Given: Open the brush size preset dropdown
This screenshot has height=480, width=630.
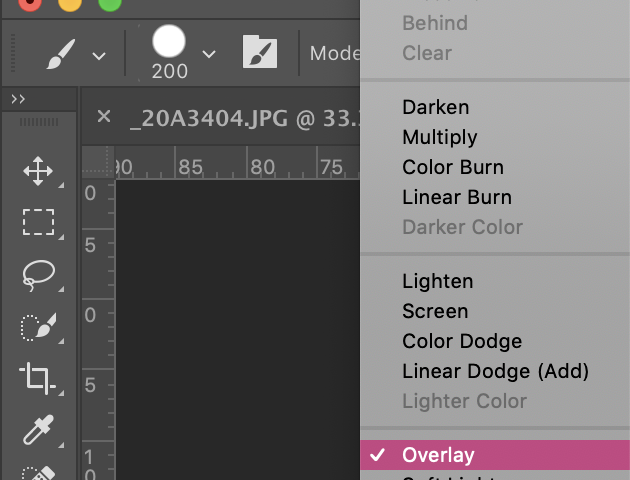Looking at the screenshot, I should point(208,54).
